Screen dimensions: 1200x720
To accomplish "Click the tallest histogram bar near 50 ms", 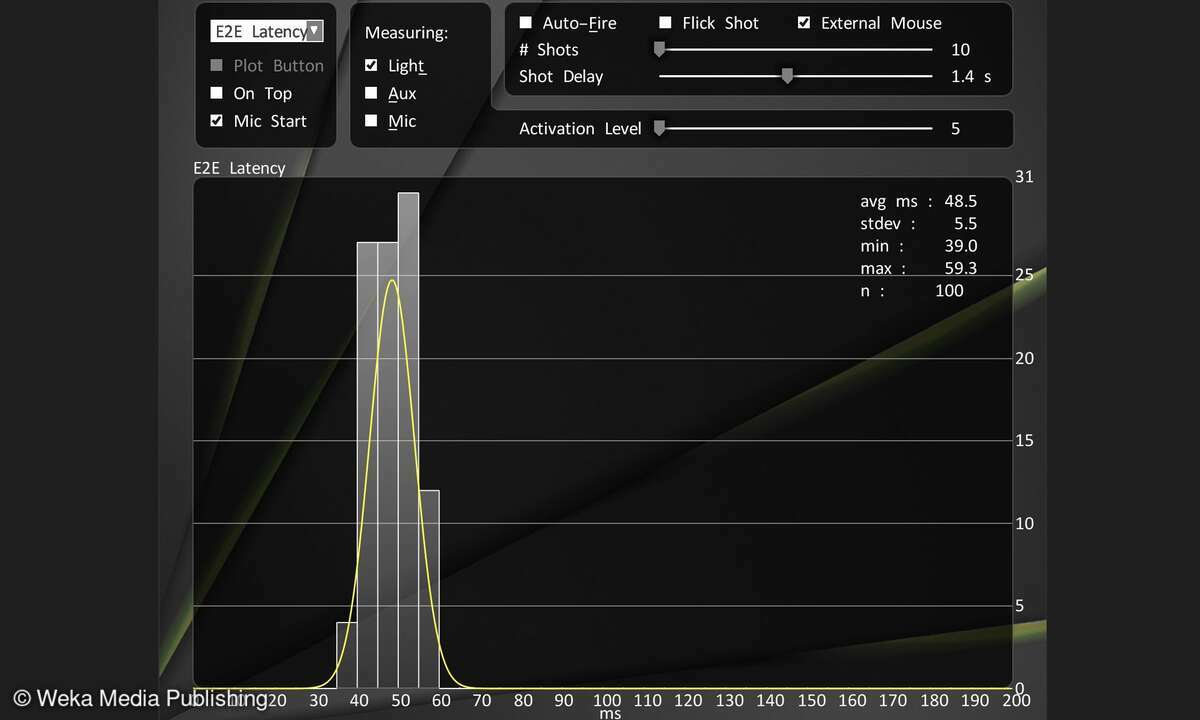I will [408, 440].
